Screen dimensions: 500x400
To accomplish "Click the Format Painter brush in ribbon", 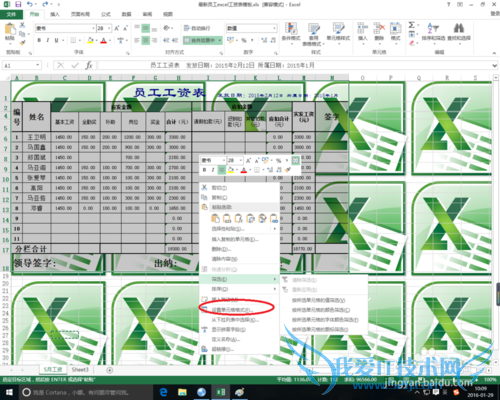I will (x=22, y=42).
